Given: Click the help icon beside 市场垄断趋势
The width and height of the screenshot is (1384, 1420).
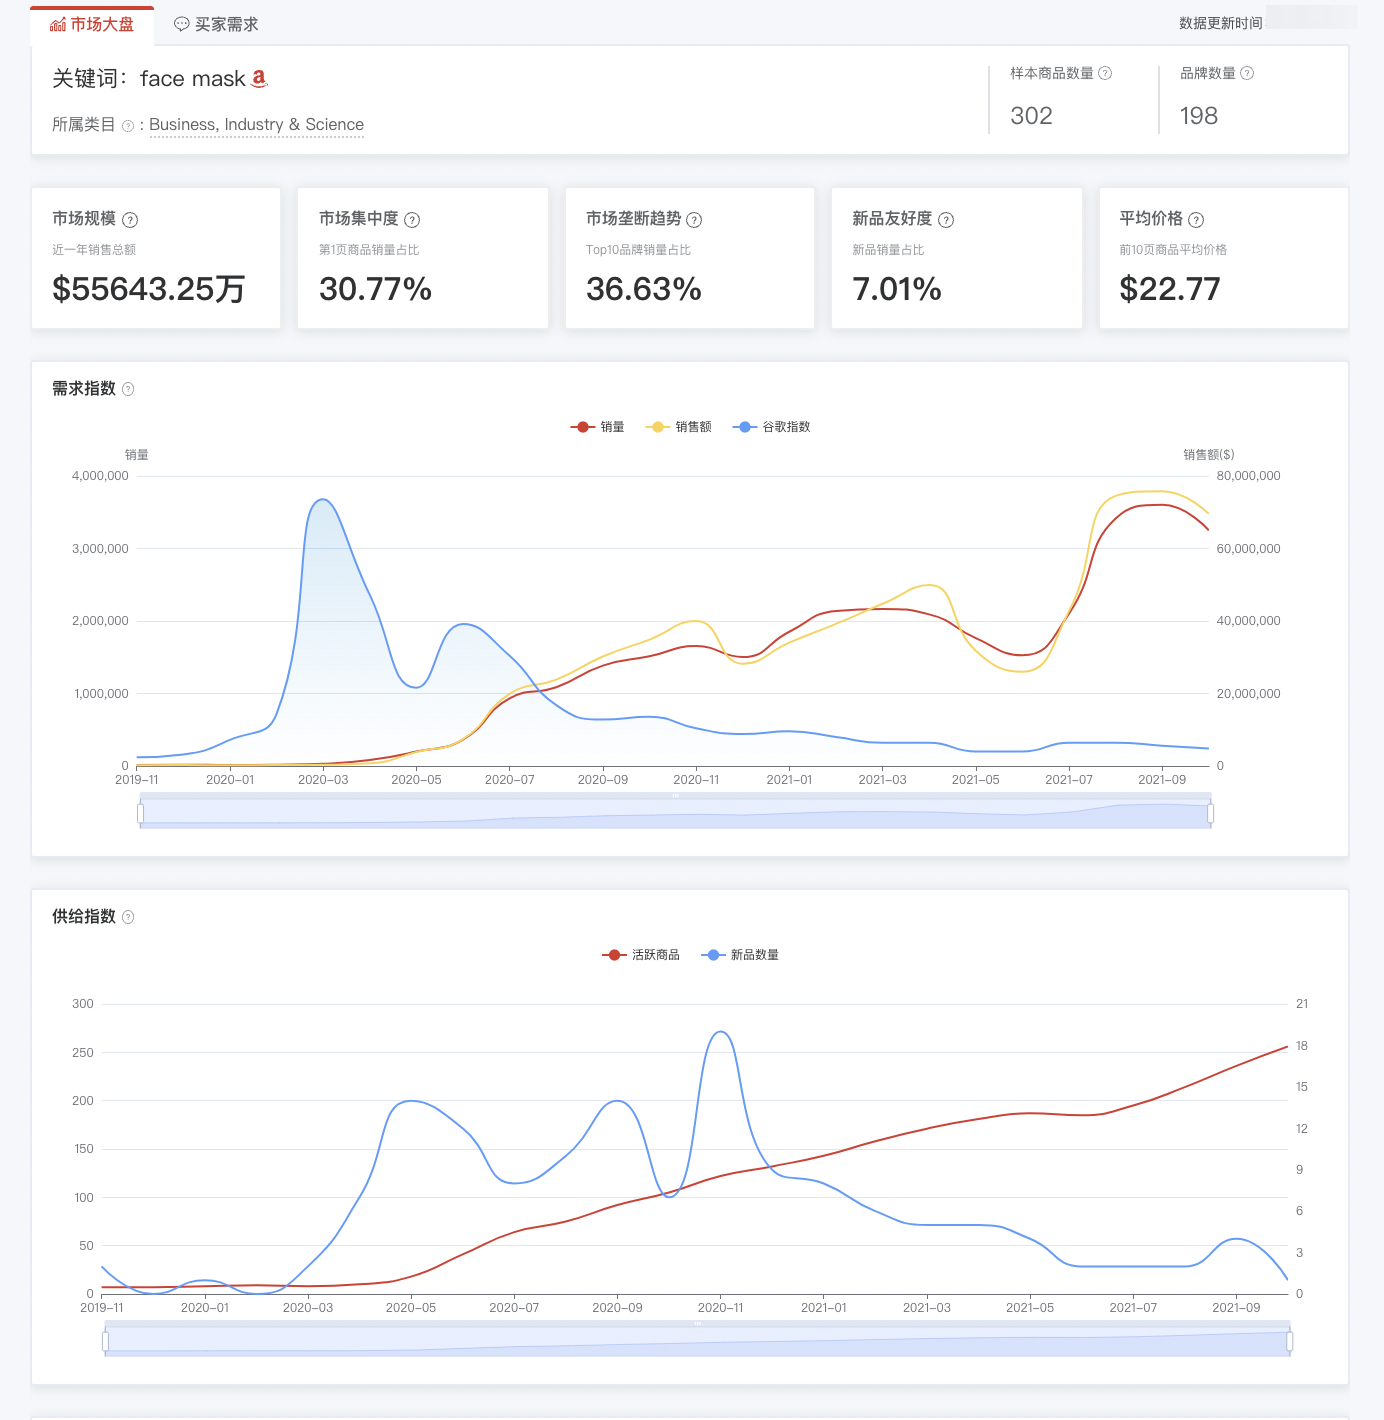Looking at the screenshot, I should [x=694, y=220].
